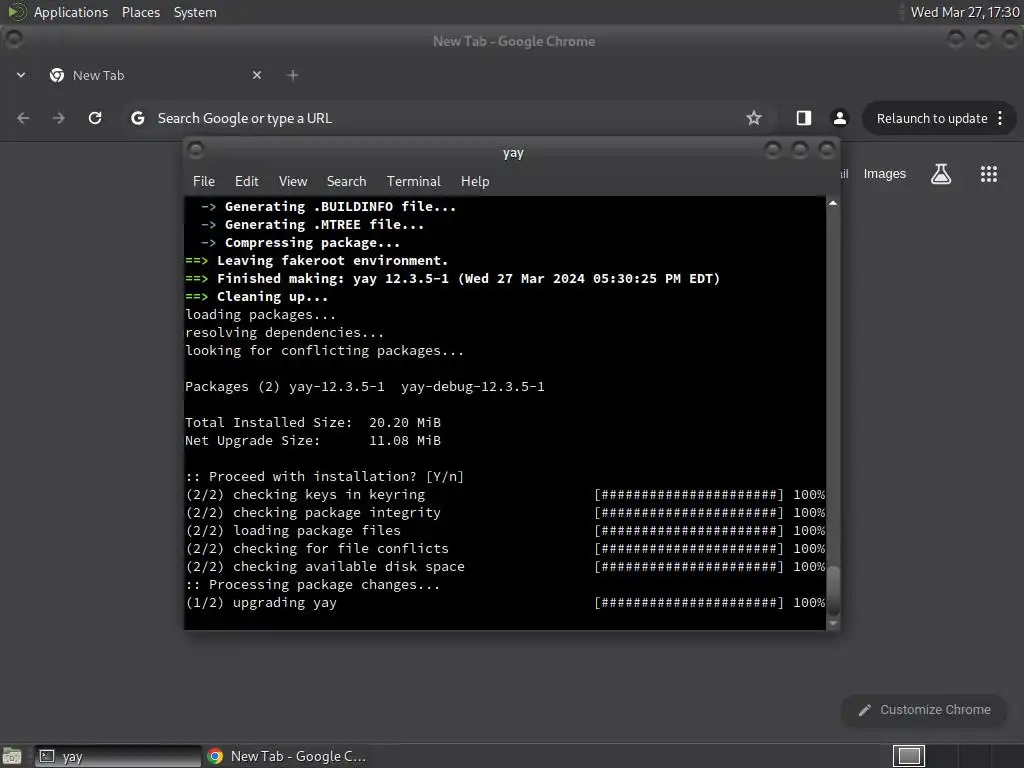Click the distro logo beside Applications
Image resolution: width=1024 pixels, height=768 pixels.
pos(16,12)
